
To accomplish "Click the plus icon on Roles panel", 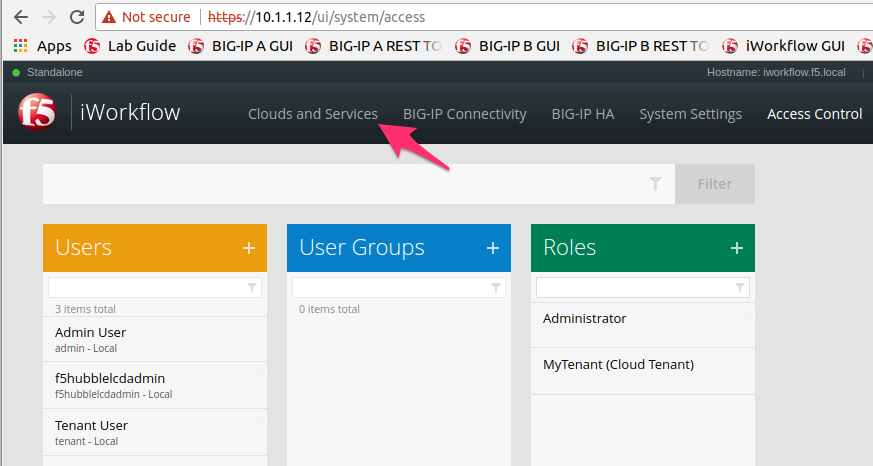I will (737, 248).
